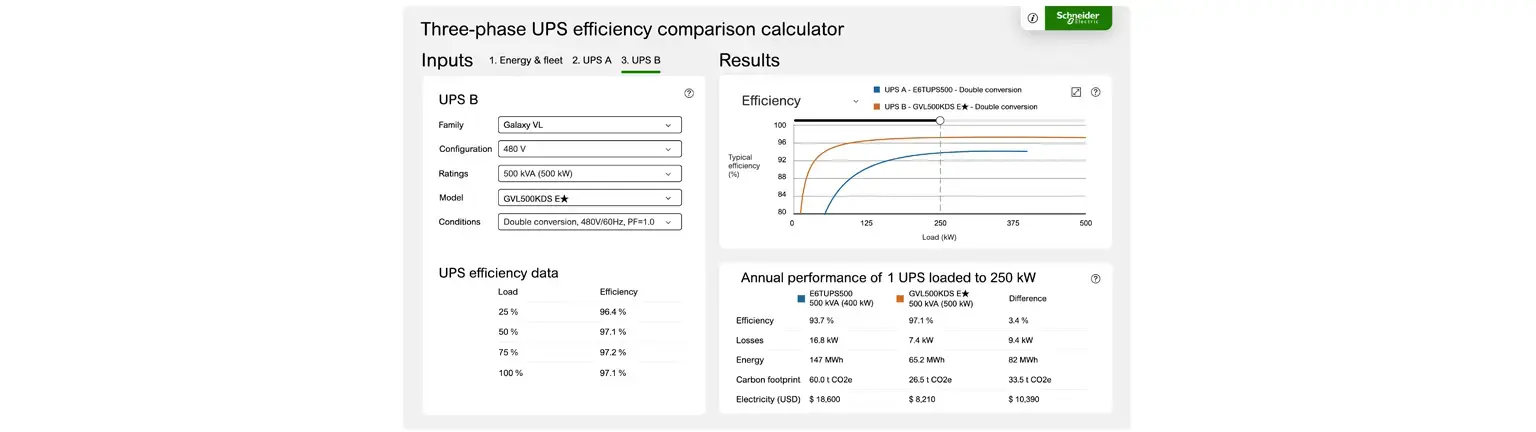1536x432 pixels.
Task: Click the UPS B - GVL500KDS E legend label
Action: click(961, 106)
